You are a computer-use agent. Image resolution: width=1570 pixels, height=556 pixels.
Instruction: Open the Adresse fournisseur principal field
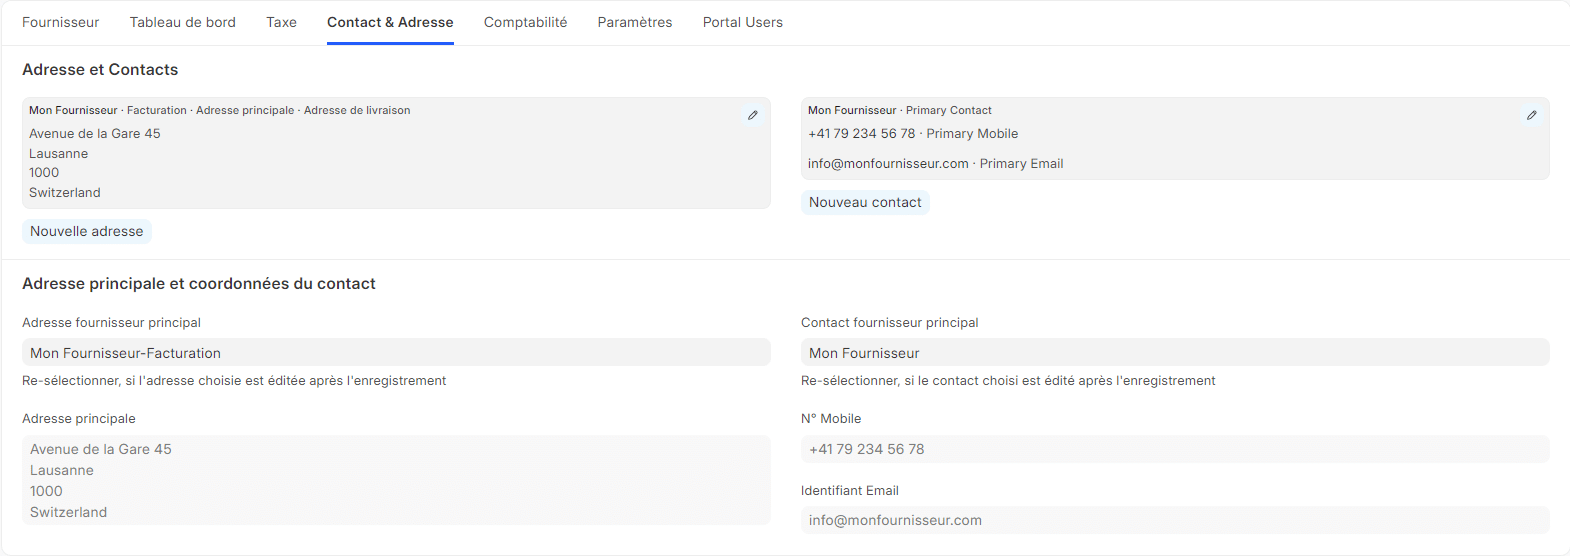point(396,352)
